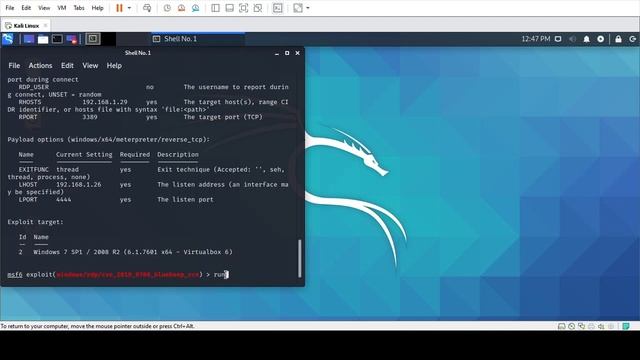The height and width of the screenshot is (360, 640).
Task: Click the EXITFUNC 'thread' setting
Action: [67, 169]
